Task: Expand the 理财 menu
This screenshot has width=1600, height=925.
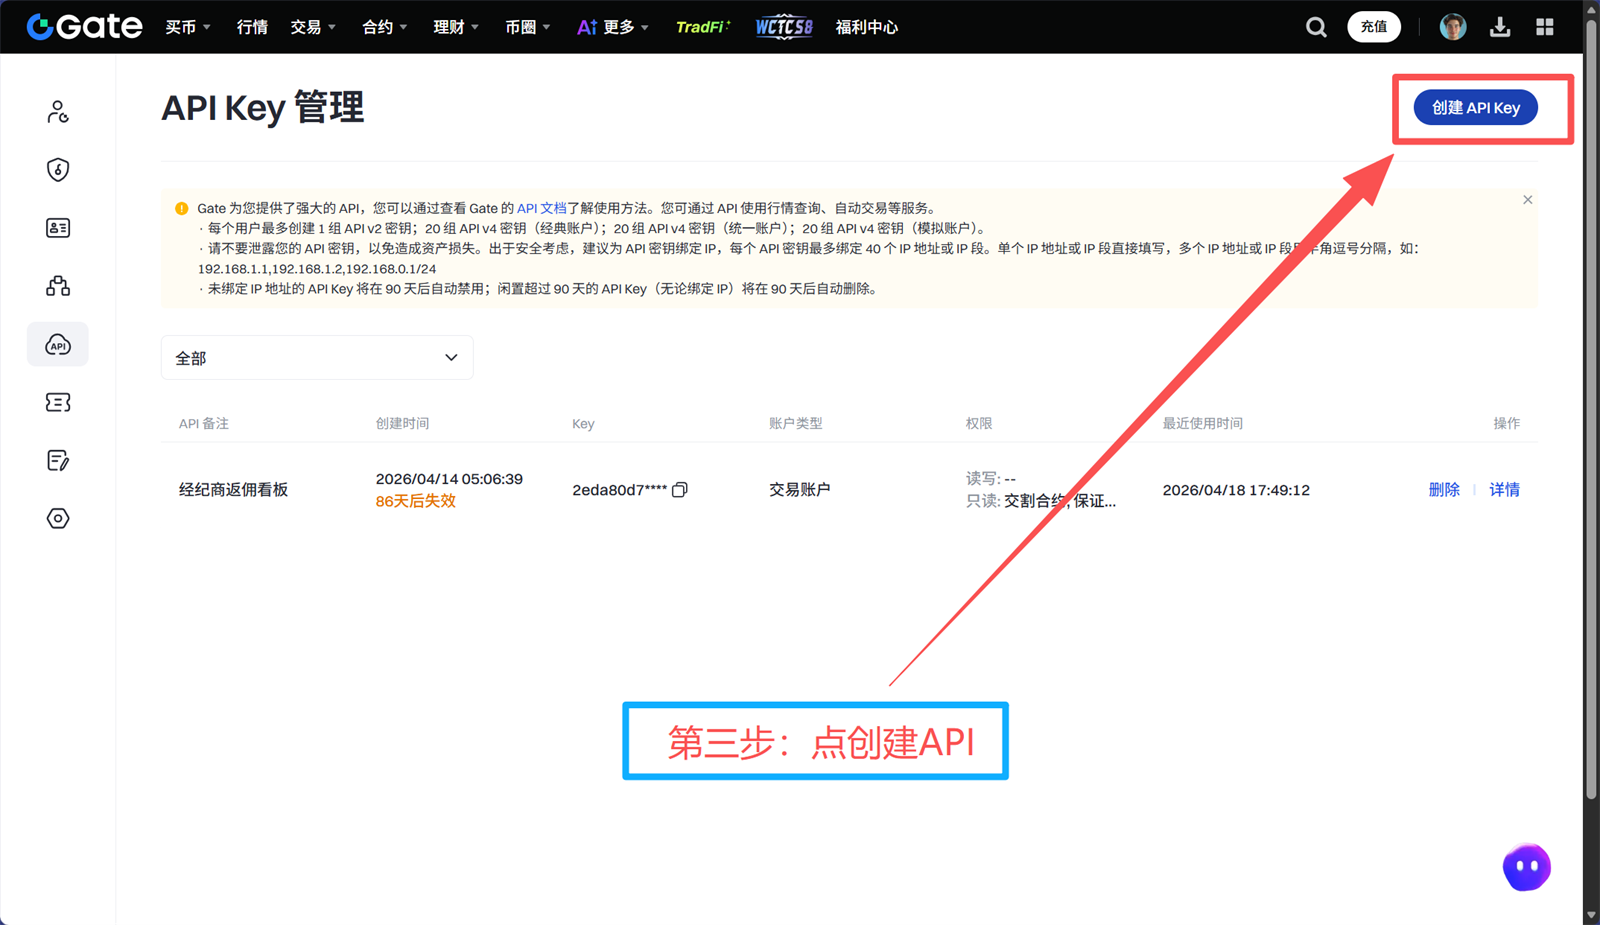Action: (x=456, y=27)
